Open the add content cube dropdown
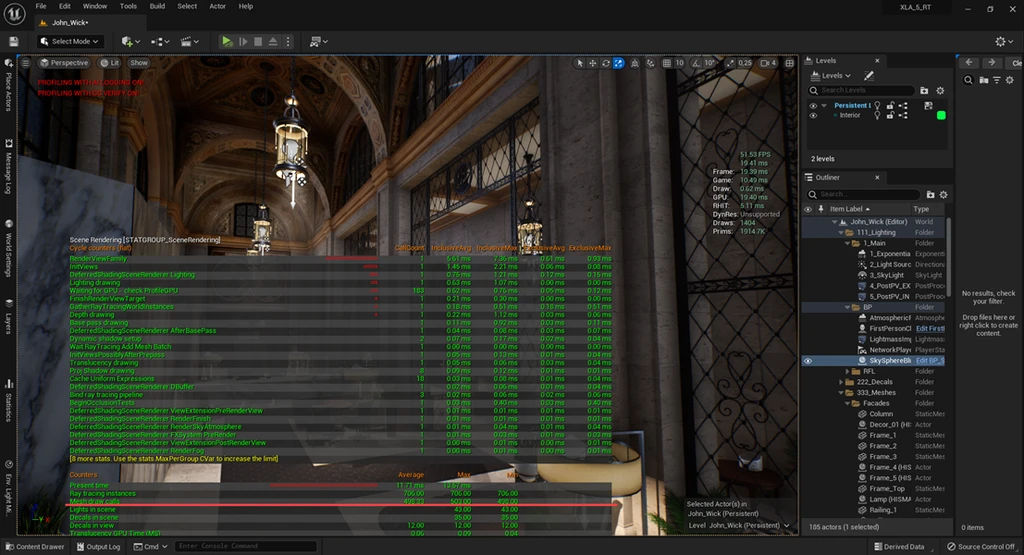Viewport: 1024px width, 555px height. tap(131, 41)
